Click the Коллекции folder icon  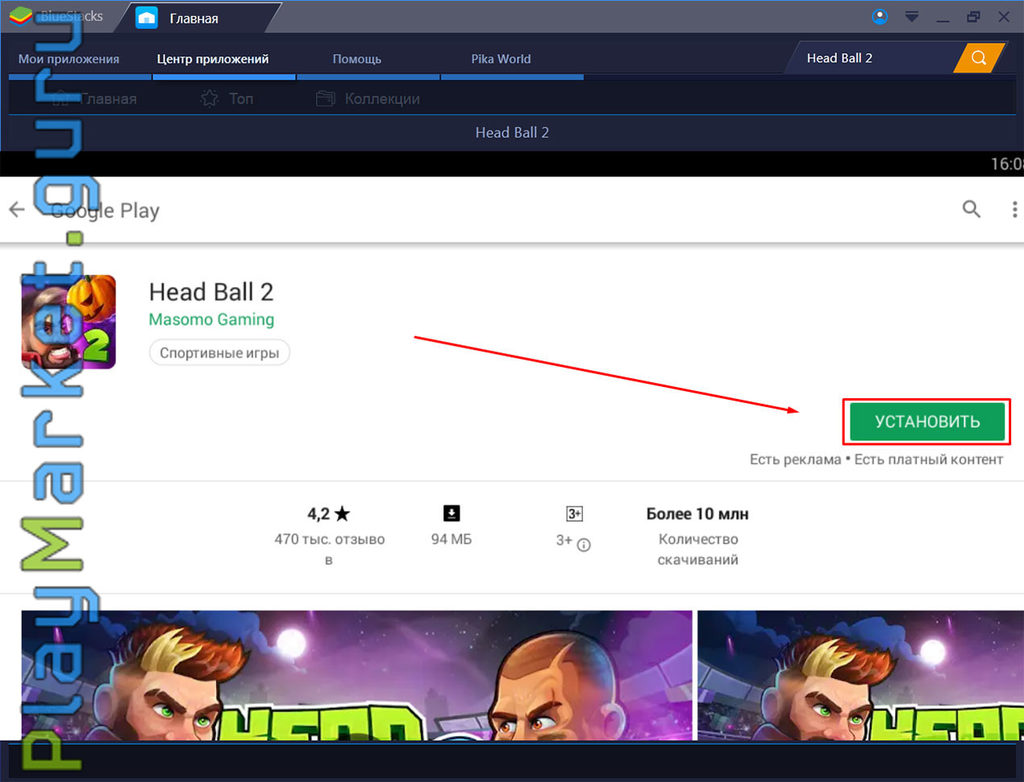point(325,99)
